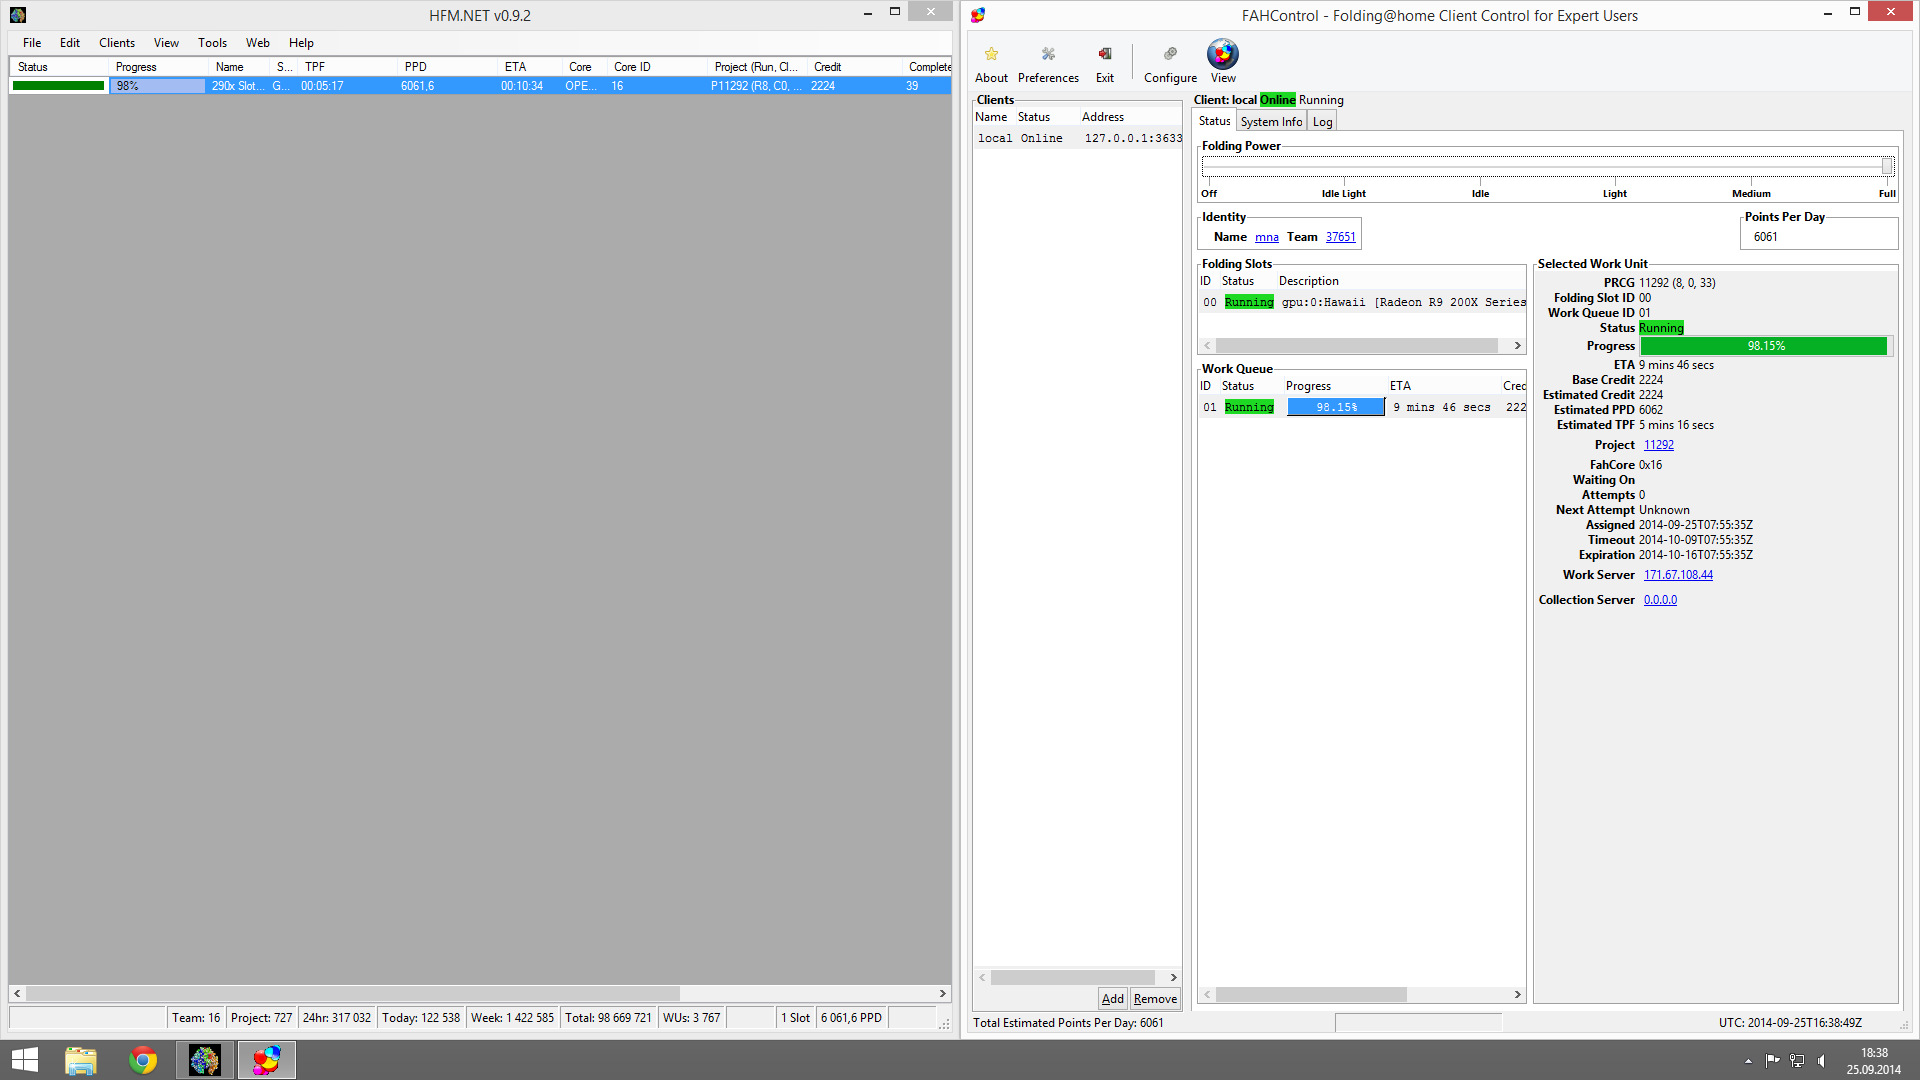This screenshot has width=1920, height=1080.
Task: Open the Help menu in HFM.NET
Action: click(301, 43)
